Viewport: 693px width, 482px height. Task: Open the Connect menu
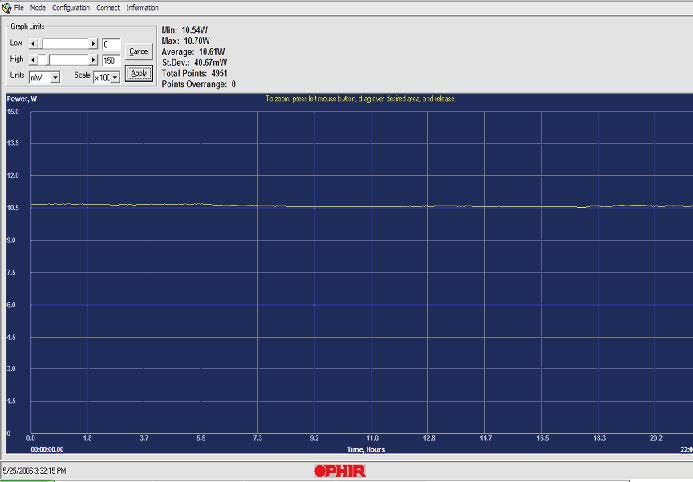(x=108, y=7)
